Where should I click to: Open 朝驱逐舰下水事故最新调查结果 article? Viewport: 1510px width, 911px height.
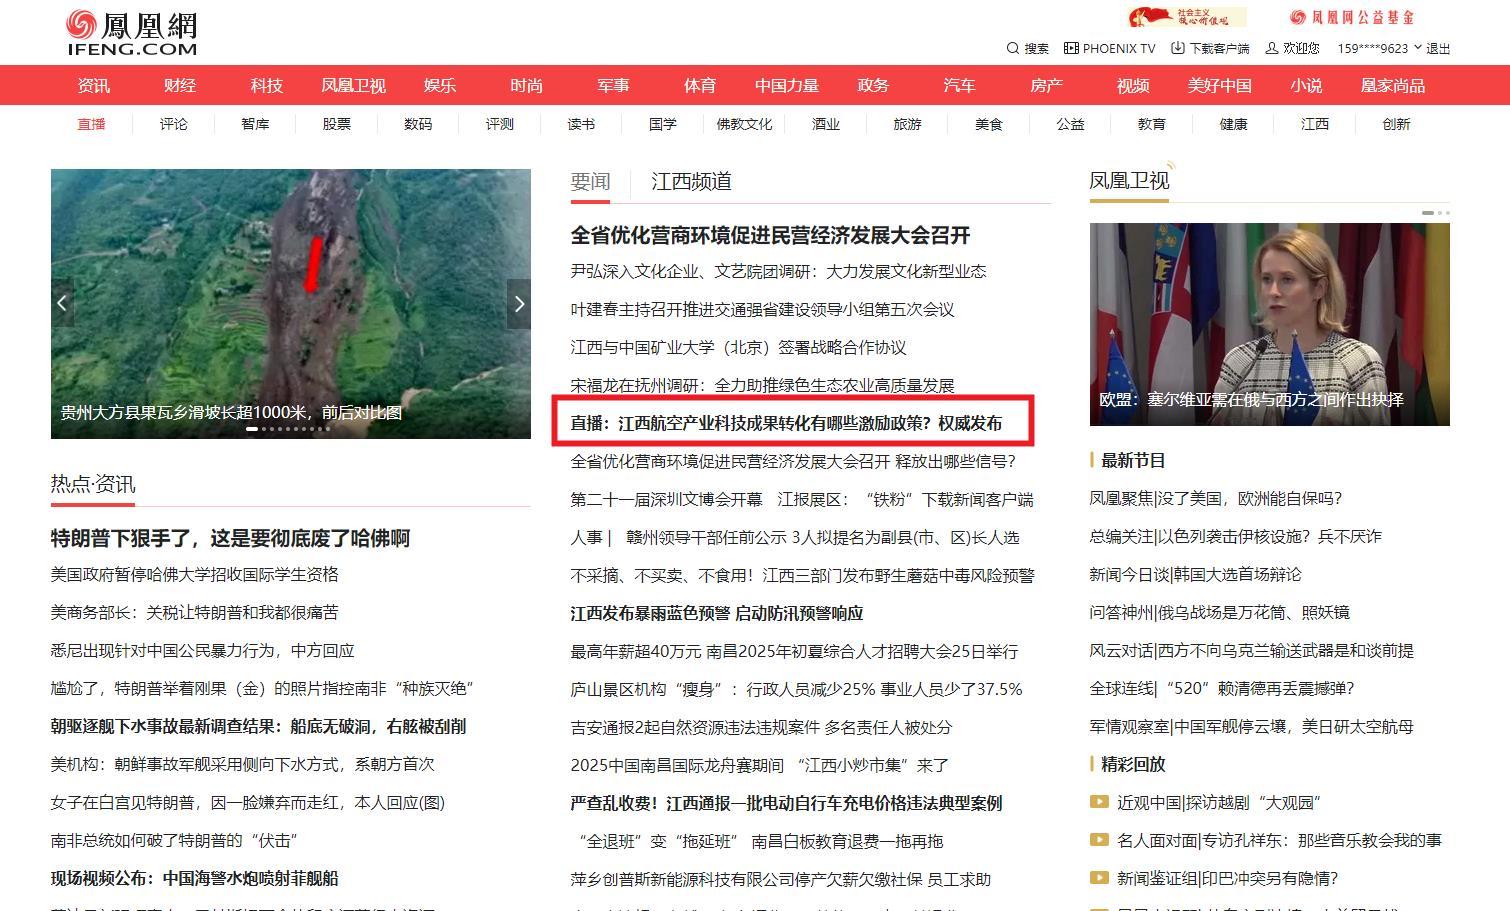(x=258, y=726)
